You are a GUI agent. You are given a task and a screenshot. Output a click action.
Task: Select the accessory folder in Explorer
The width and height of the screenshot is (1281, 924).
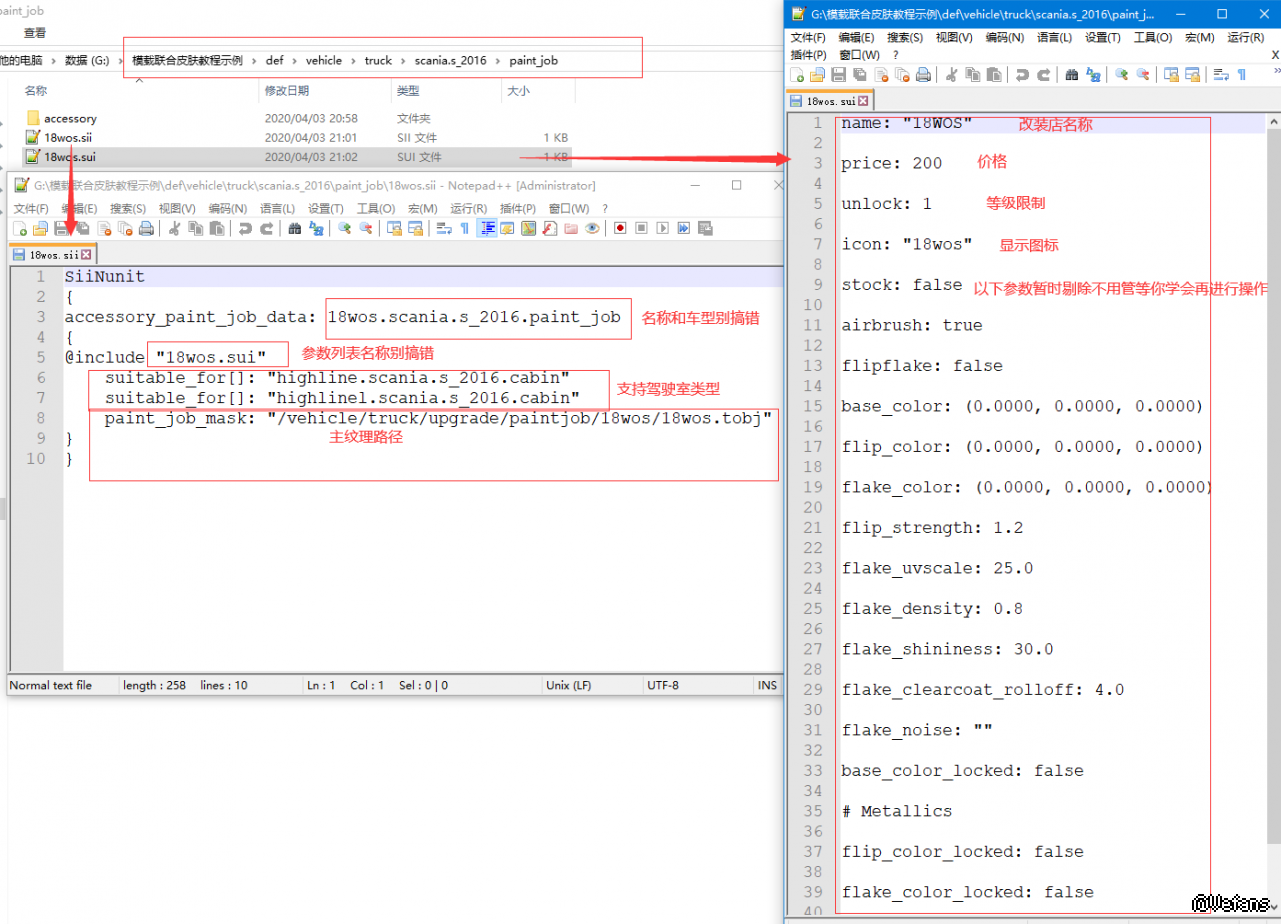70,119
